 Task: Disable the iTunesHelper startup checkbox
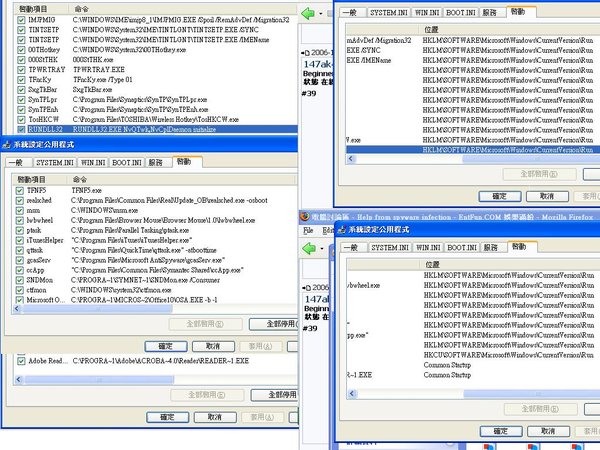[20, 240]
